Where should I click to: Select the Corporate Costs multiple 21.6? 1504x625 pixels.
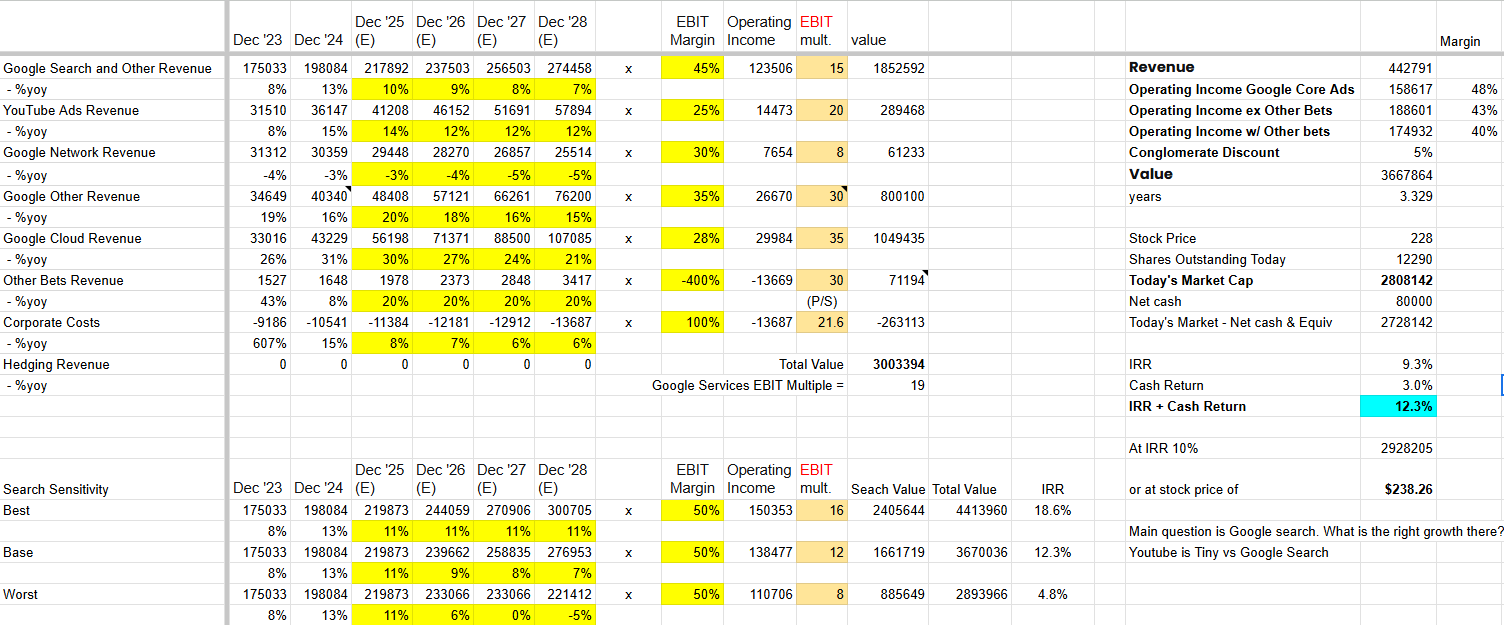point(822,322)
